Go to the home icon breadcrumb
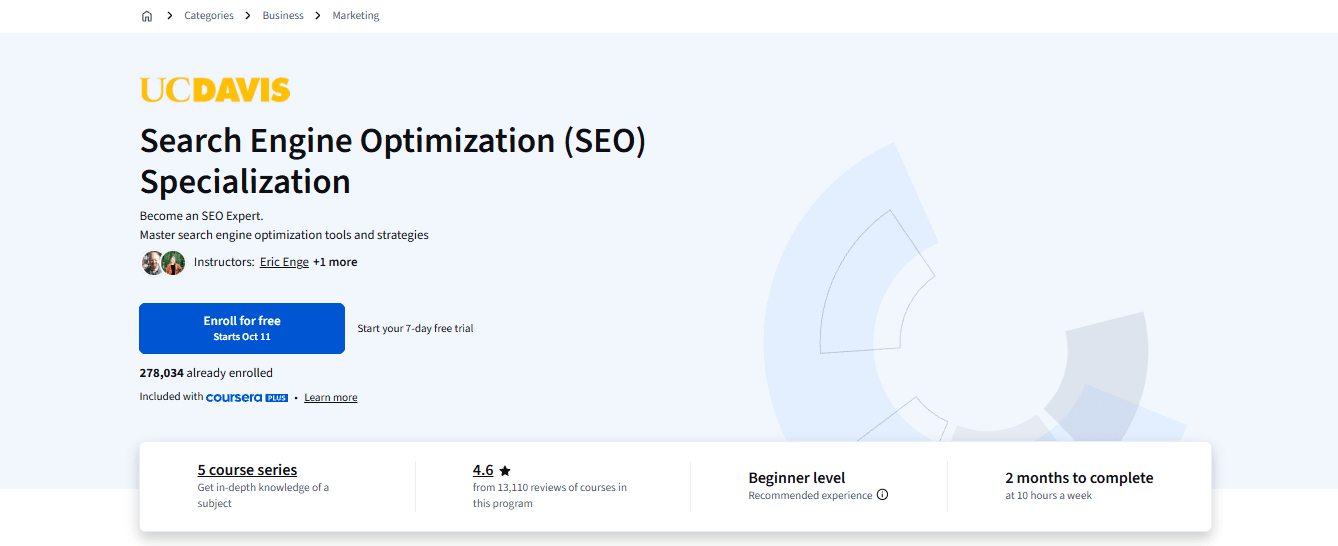Viewport: 1338px width, 546px height. [147, 16]
